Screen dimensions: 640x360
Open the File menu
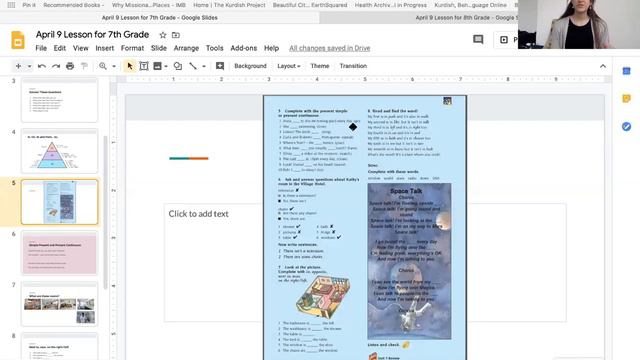coord(41,48)
